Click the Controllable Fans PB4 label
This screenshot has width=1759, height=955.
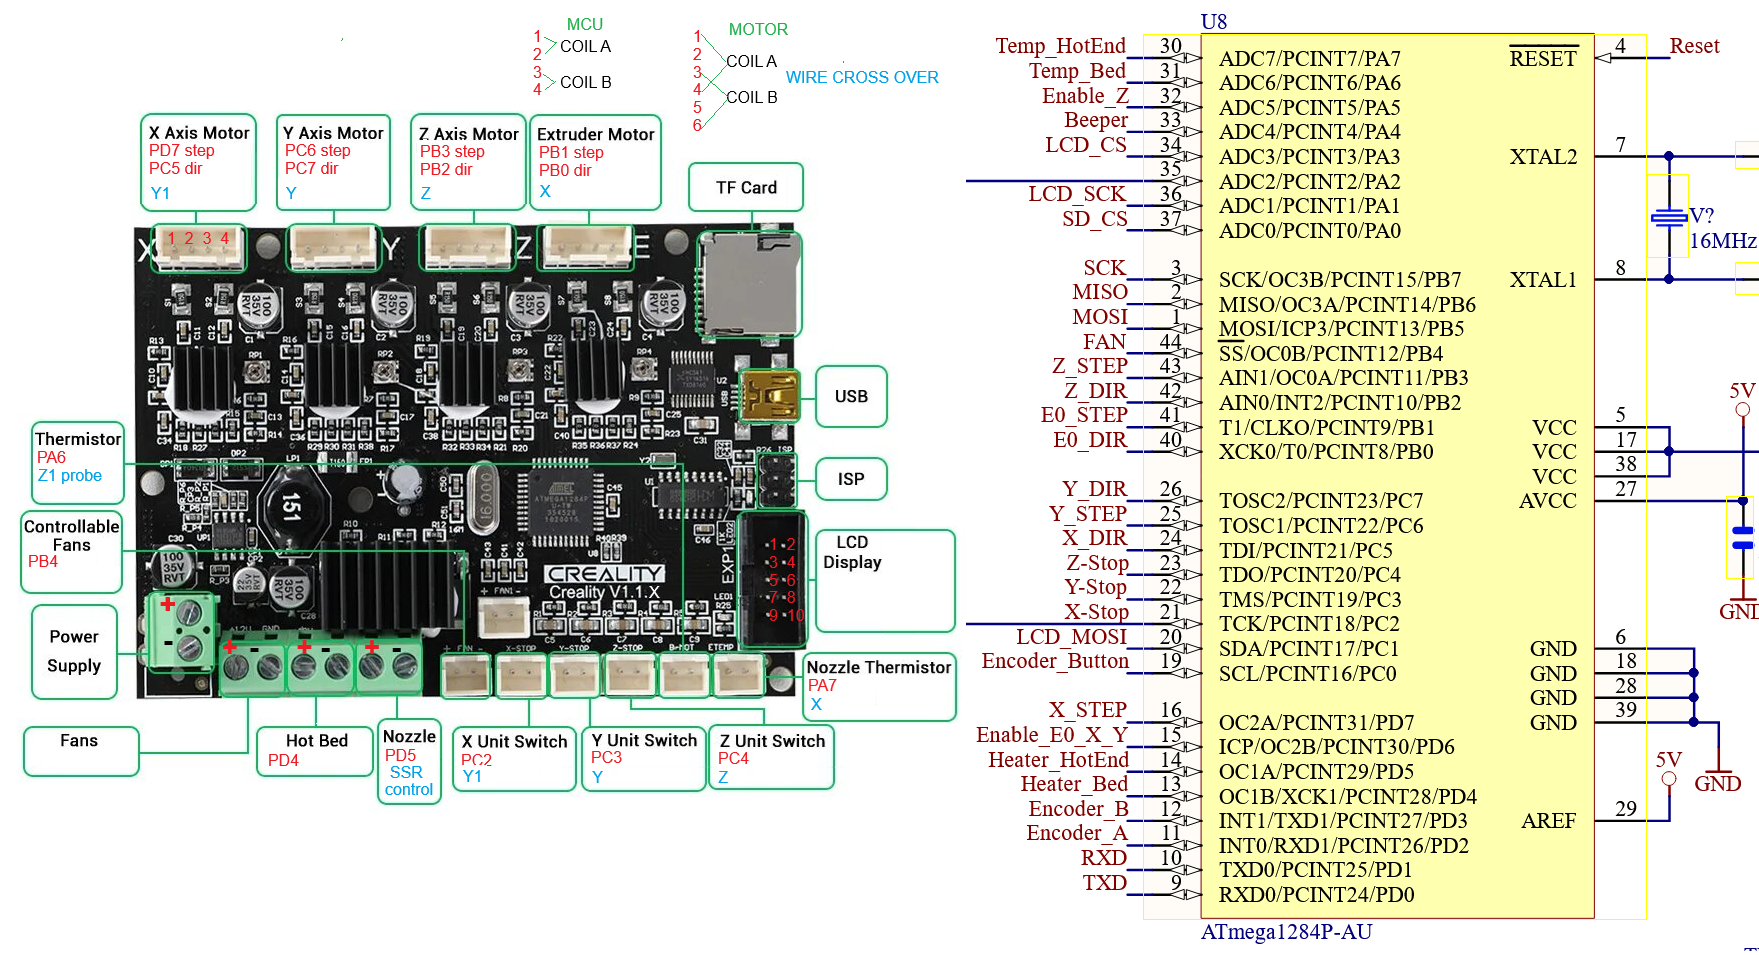(x=71, y=551)
